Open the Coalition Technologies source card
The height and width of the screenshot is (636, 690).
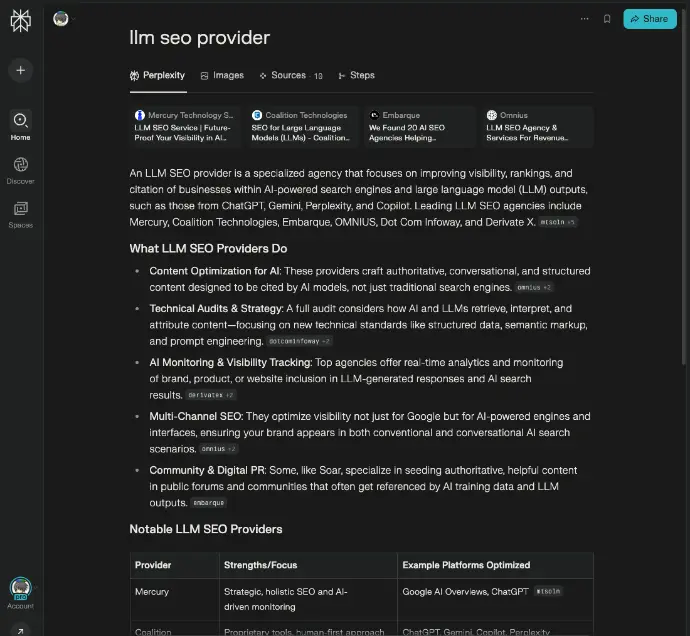coord(303,126)
